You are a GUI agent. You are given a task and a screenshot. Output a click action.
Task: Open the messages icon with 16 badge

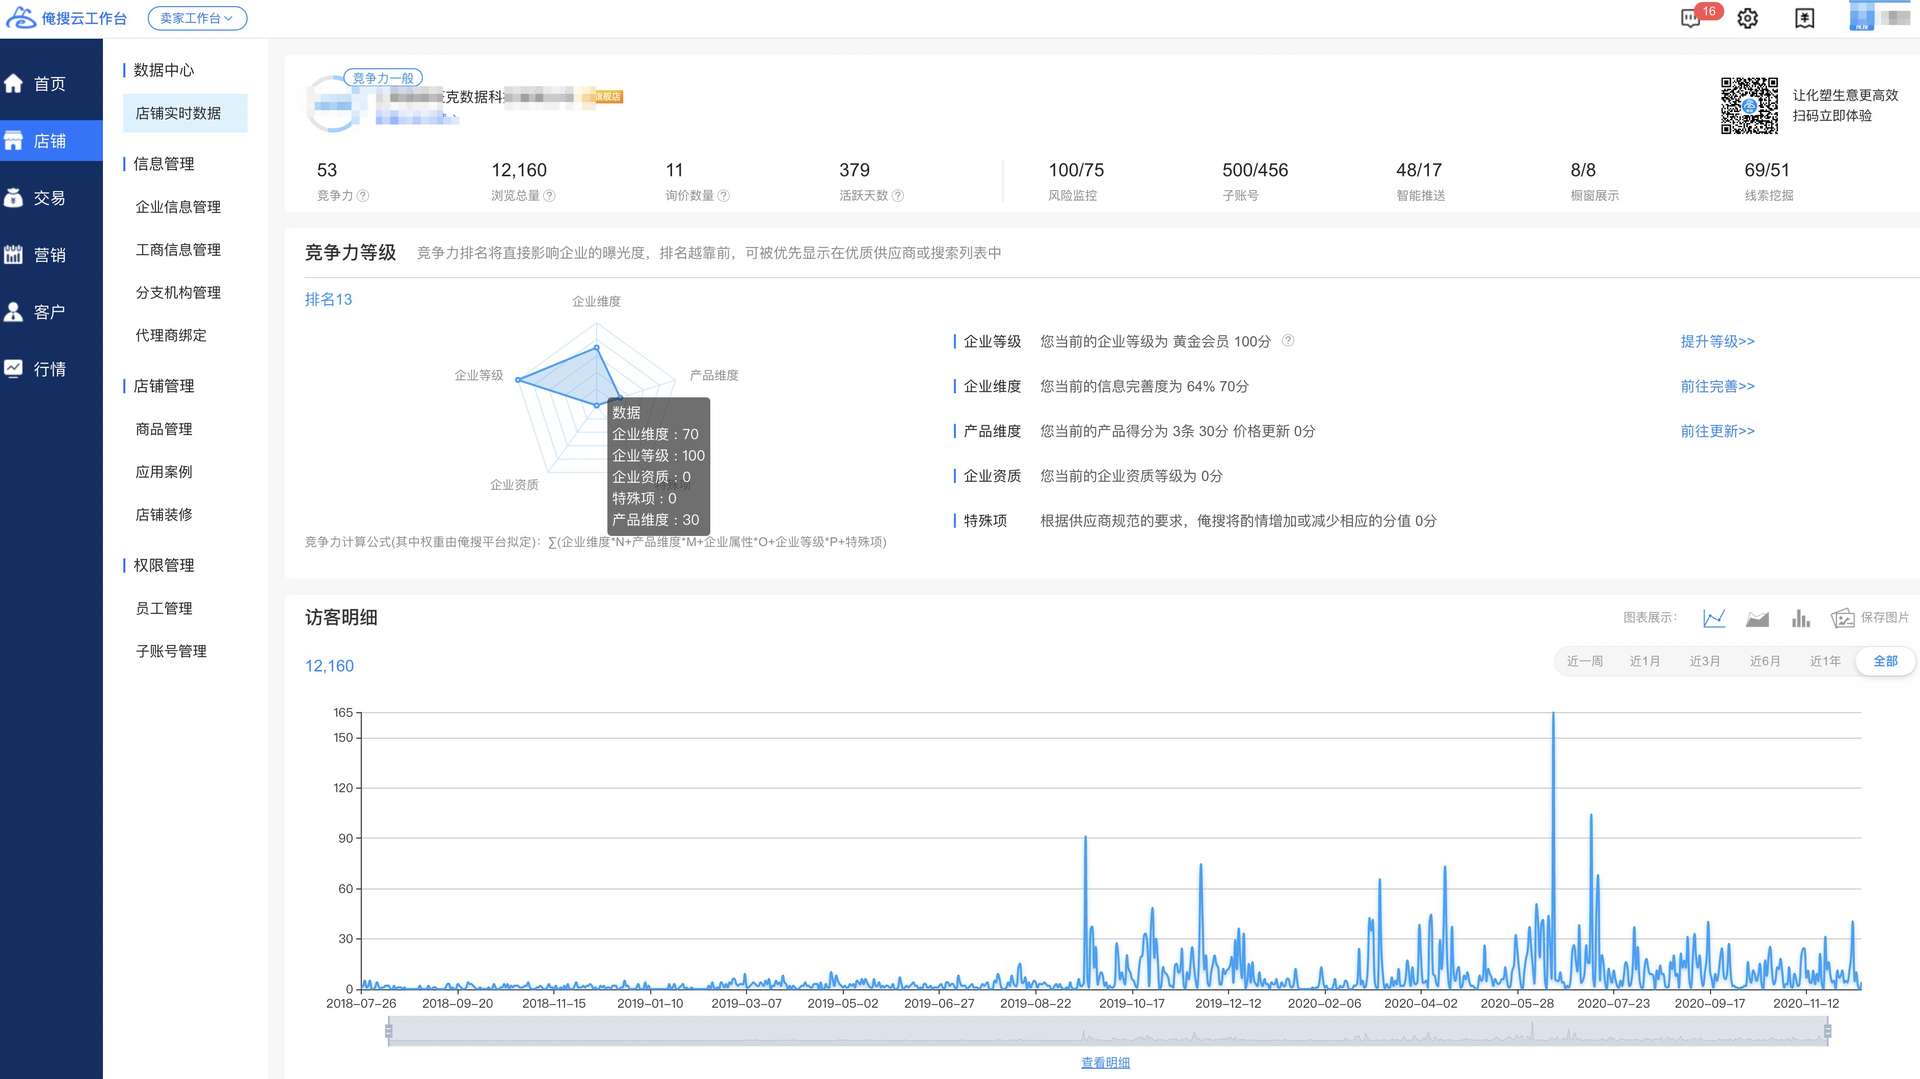point(1691,18)
